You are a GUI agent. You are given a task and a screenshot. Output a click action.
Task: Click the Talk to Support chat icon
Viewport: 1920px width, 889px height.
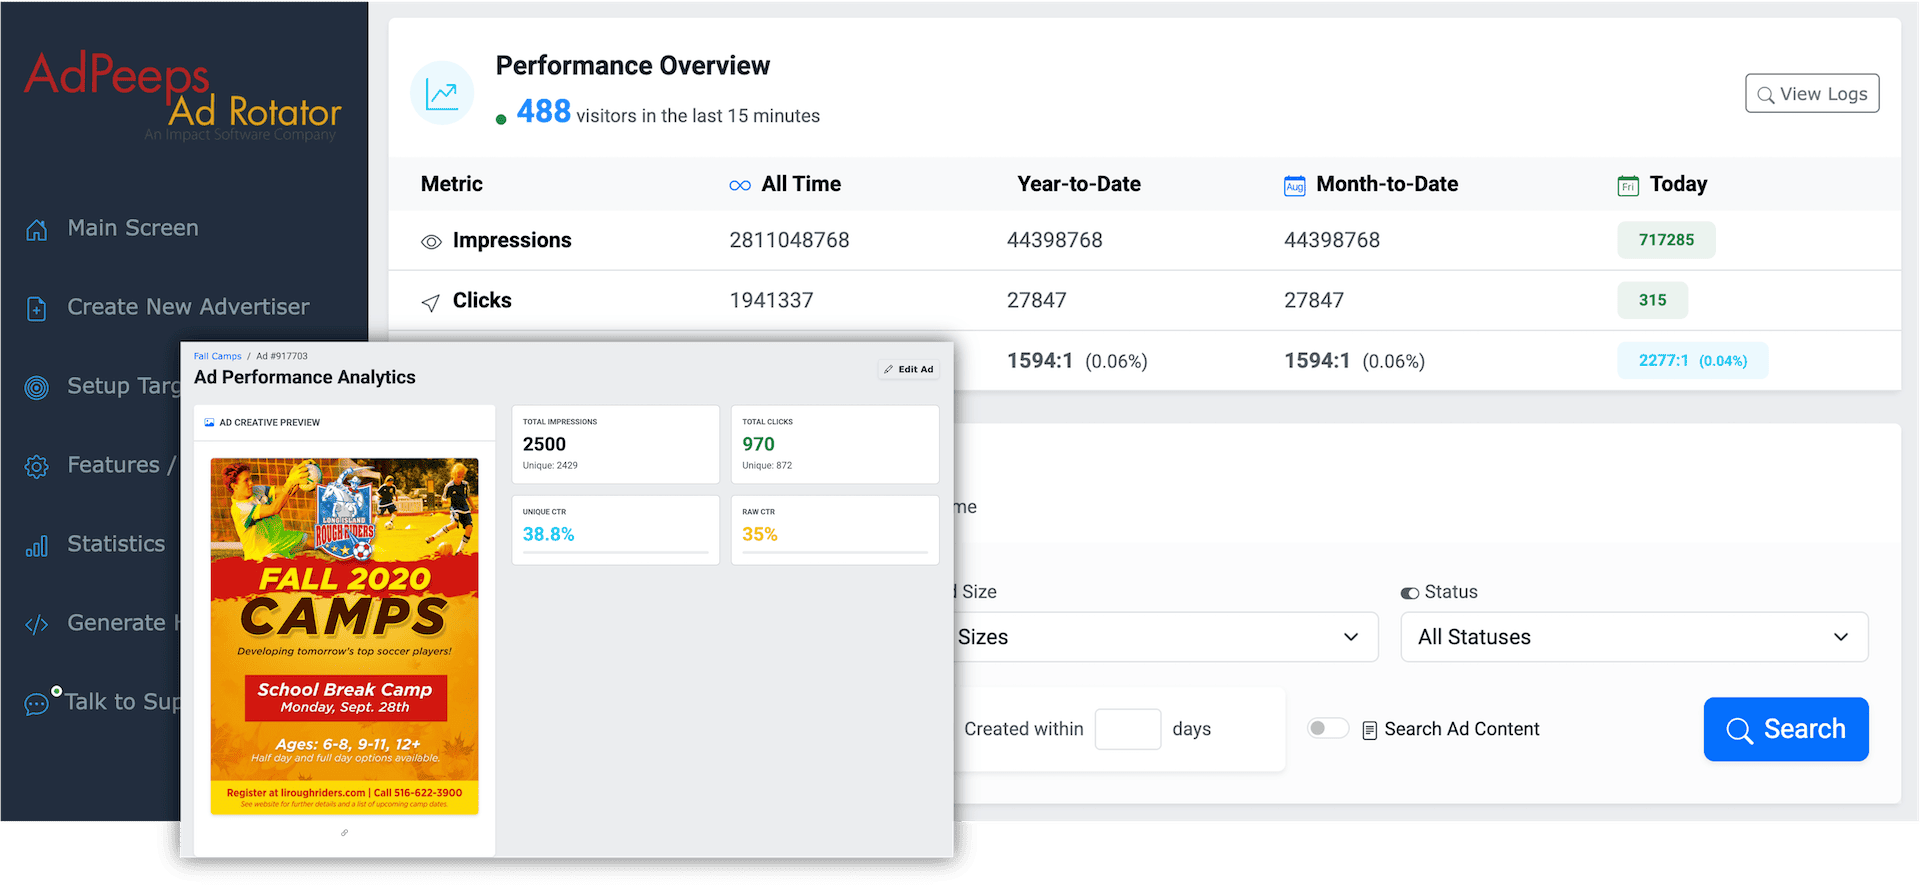[x=37, y=704]
